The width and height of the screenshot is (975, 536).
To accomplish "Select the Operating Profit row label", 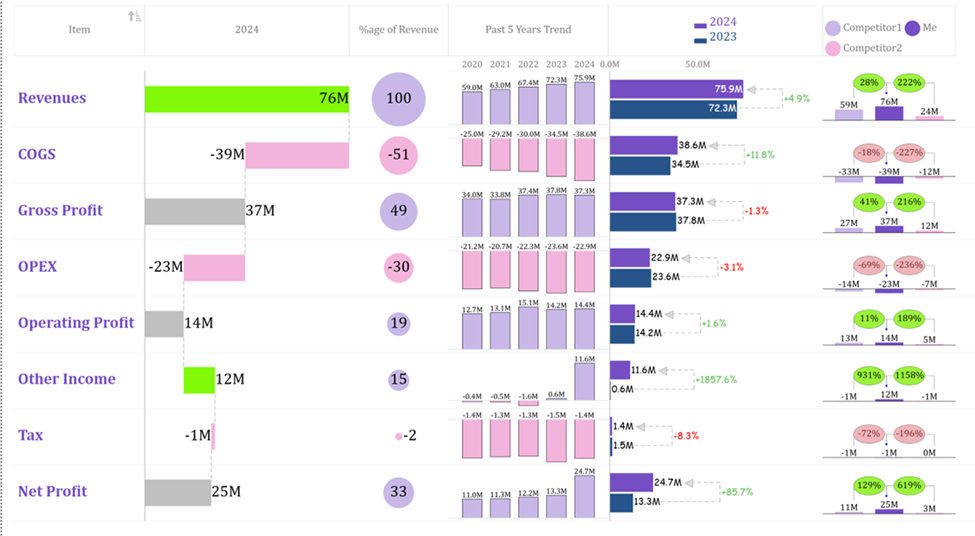I will (x=76, y=323).
